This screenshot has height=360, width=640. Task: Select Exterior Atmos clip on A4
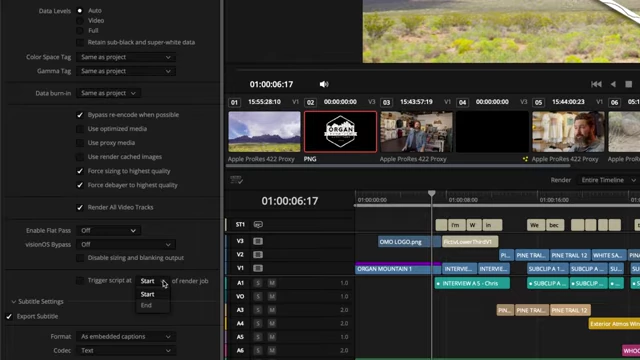[614, 324]
